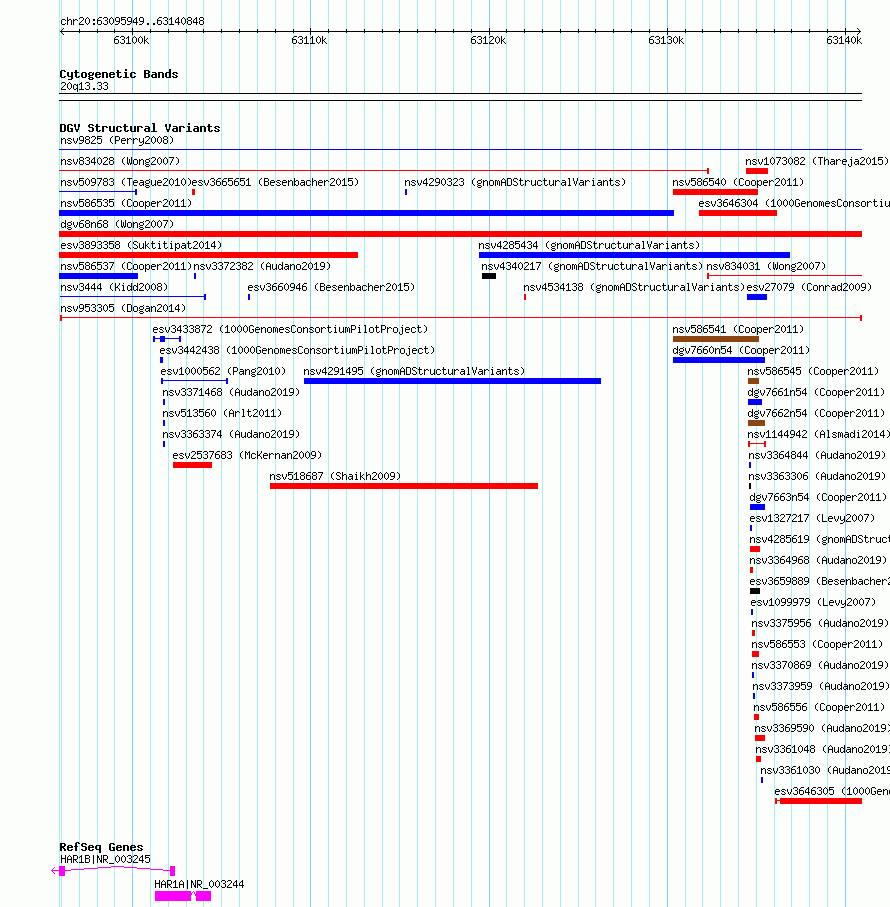The image size is (890, 907).
Task: Click the DGV Structural Variants track title
Action: [x=139, y=128]
